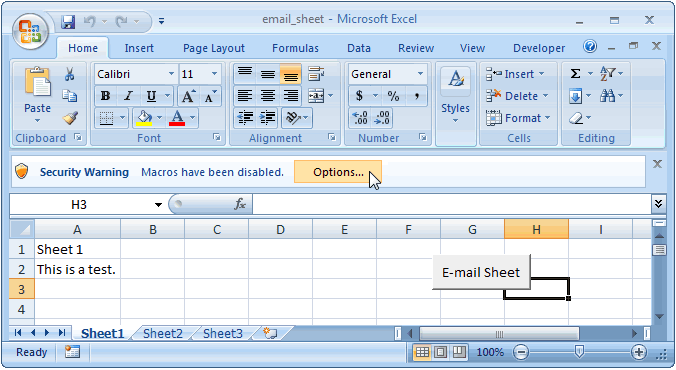Screen dimensions: 676x370
Task: Click the E-mail Sheet button
Action: (481, 272)
